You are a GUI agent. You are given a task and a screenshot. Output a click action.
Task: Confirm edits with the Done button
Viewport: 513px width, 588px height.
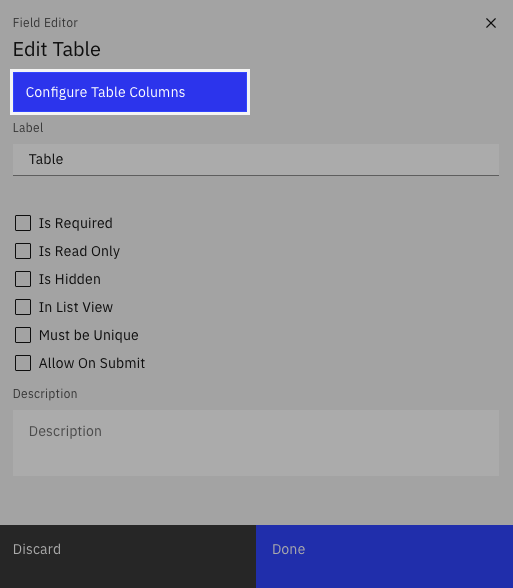click(x=384, y=556)
